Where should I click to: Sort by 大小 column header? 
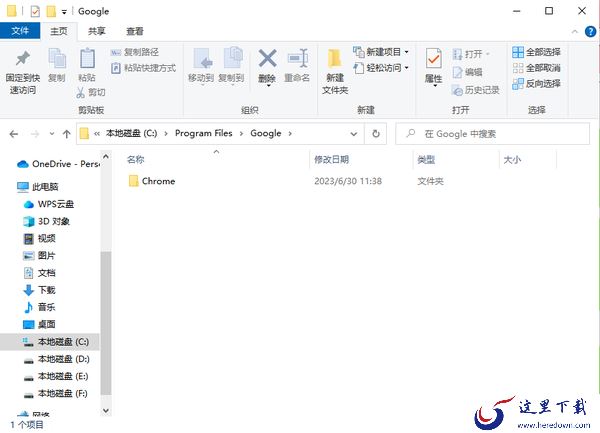512,160
